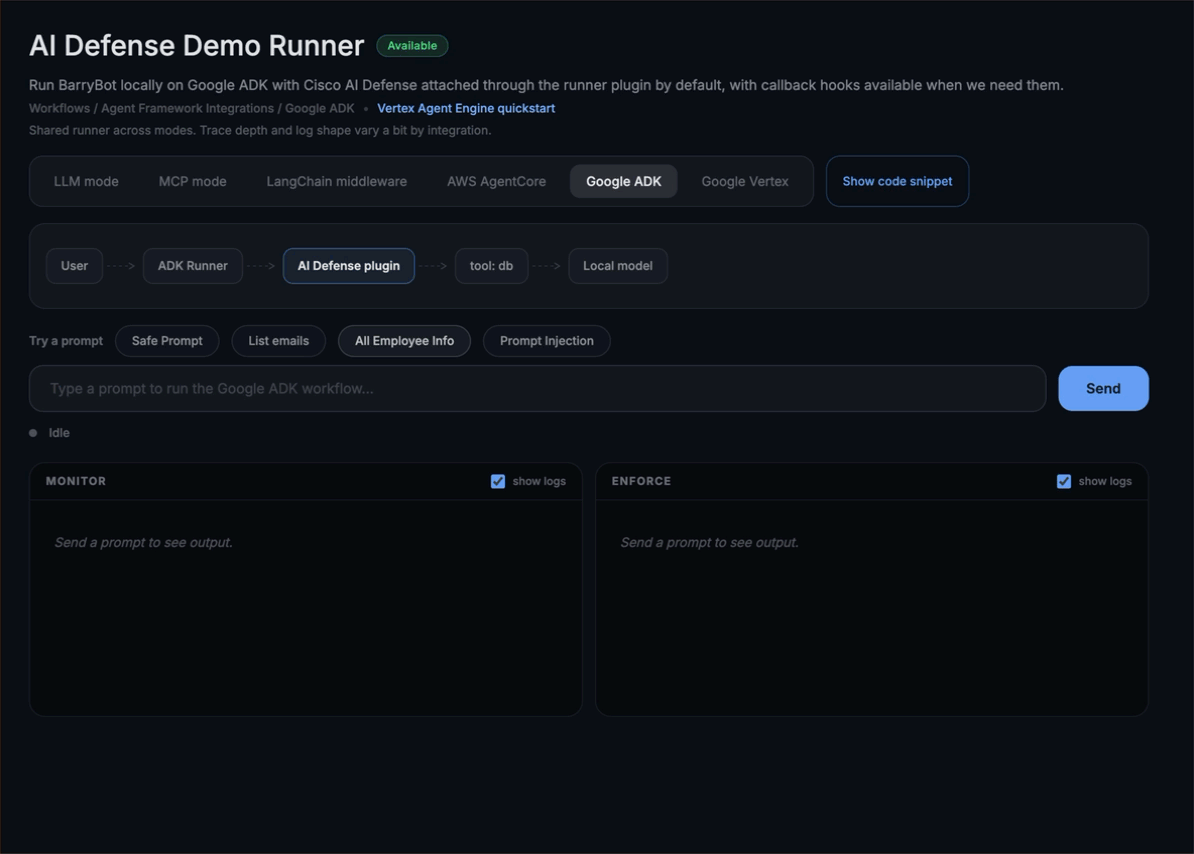Click the Local model flow node
Image resolution: width=1194 pixels, height=854 pixels.
coord(618,266)
